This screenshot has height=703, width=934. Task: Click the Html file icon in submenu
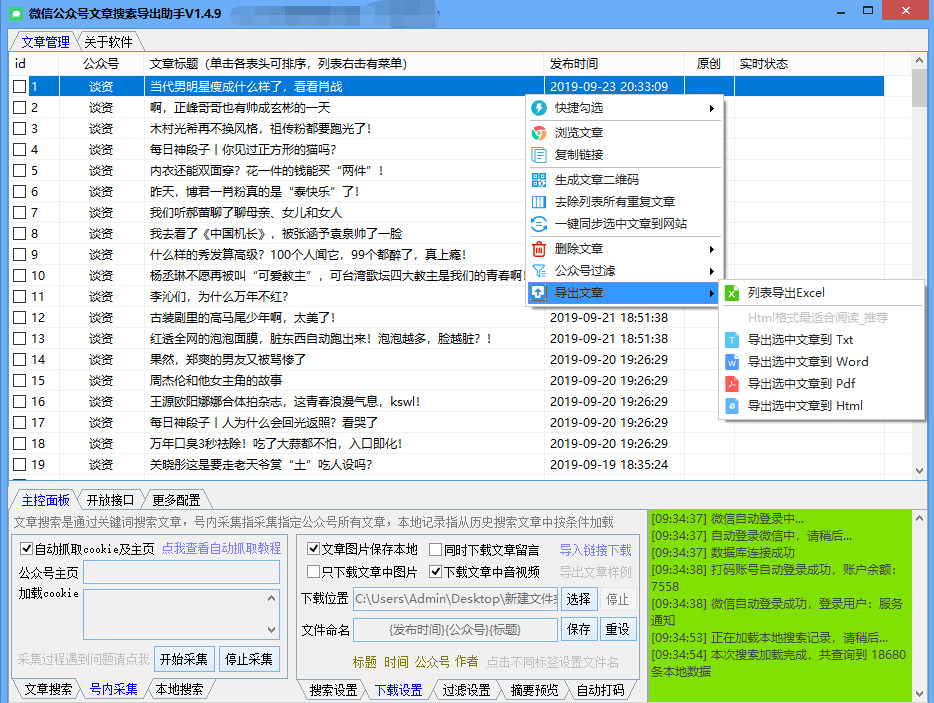[731, 406]
